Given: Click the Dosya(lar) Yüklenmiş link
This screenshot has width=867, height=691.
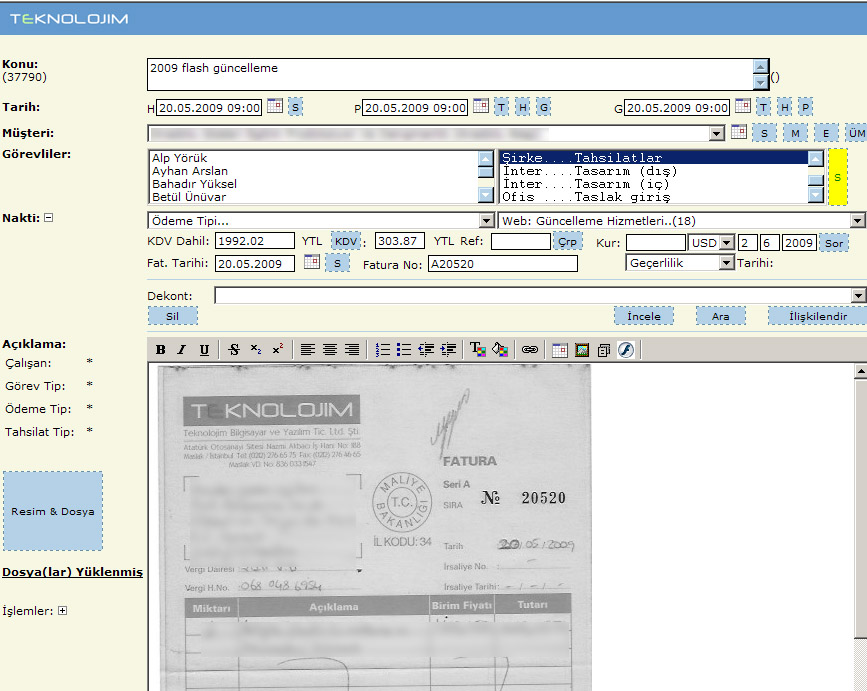Looking at the screenshot, I should coord(72,572).
